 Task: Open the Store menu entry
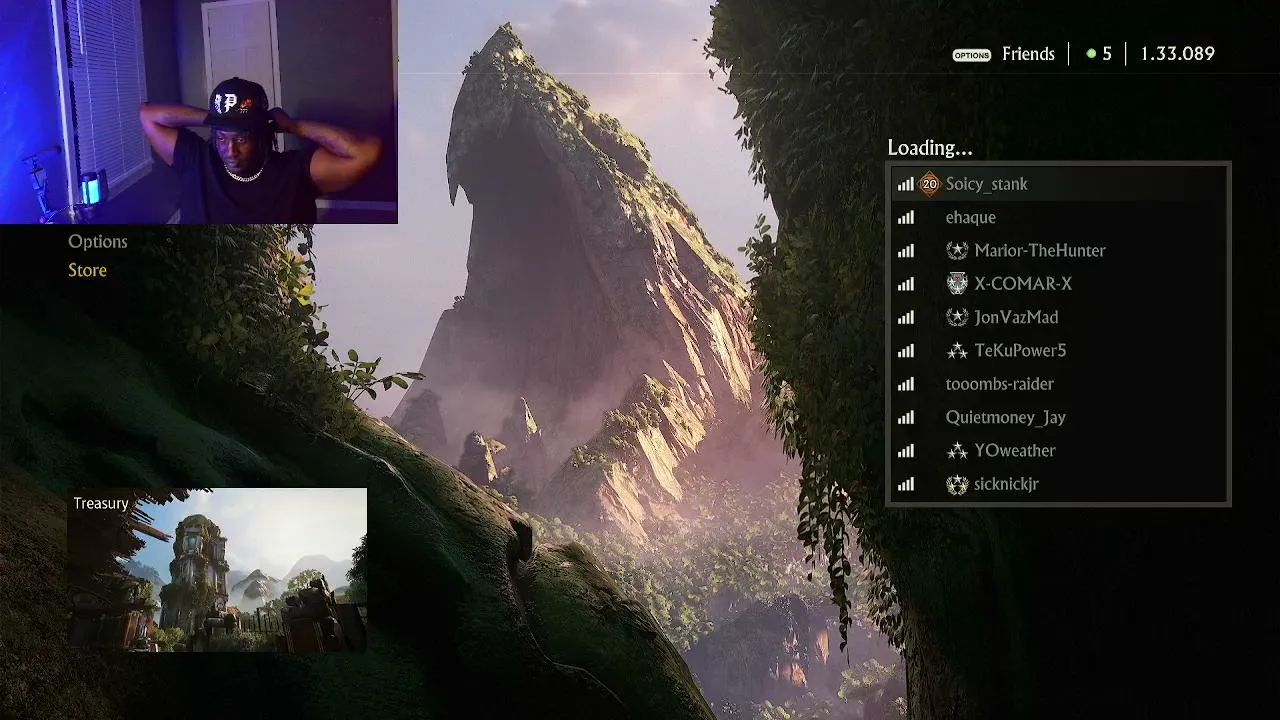tap(87, 270)
